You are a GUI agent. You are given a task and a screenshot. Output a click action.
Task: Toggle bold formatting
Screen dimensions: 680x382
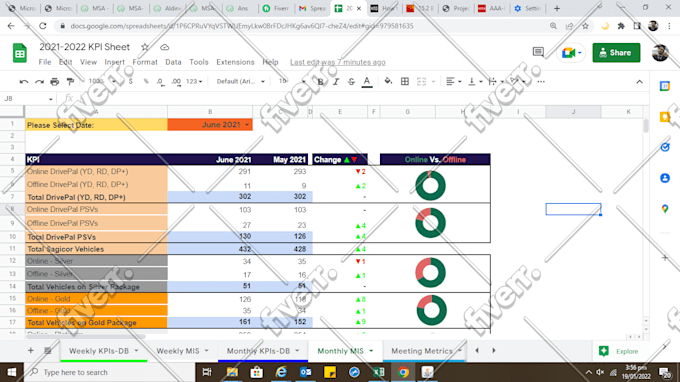coord(320,82)
